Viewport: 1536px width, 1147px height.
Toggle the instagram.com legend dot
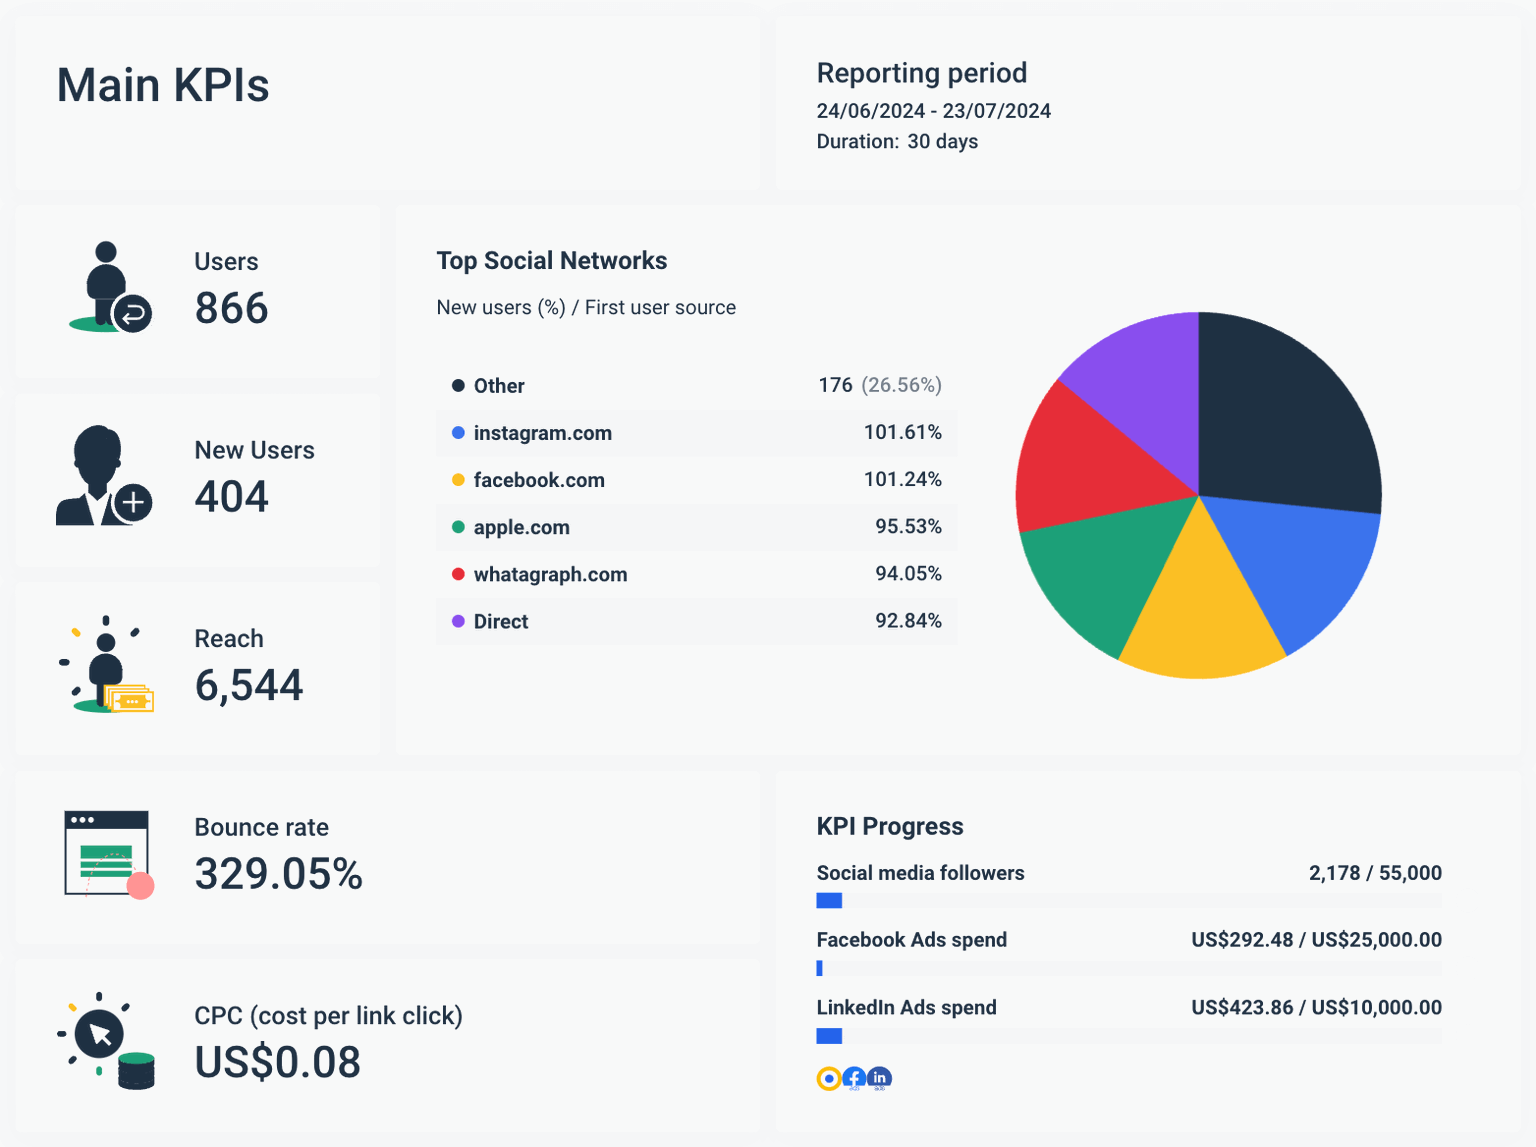click(457, 432)
